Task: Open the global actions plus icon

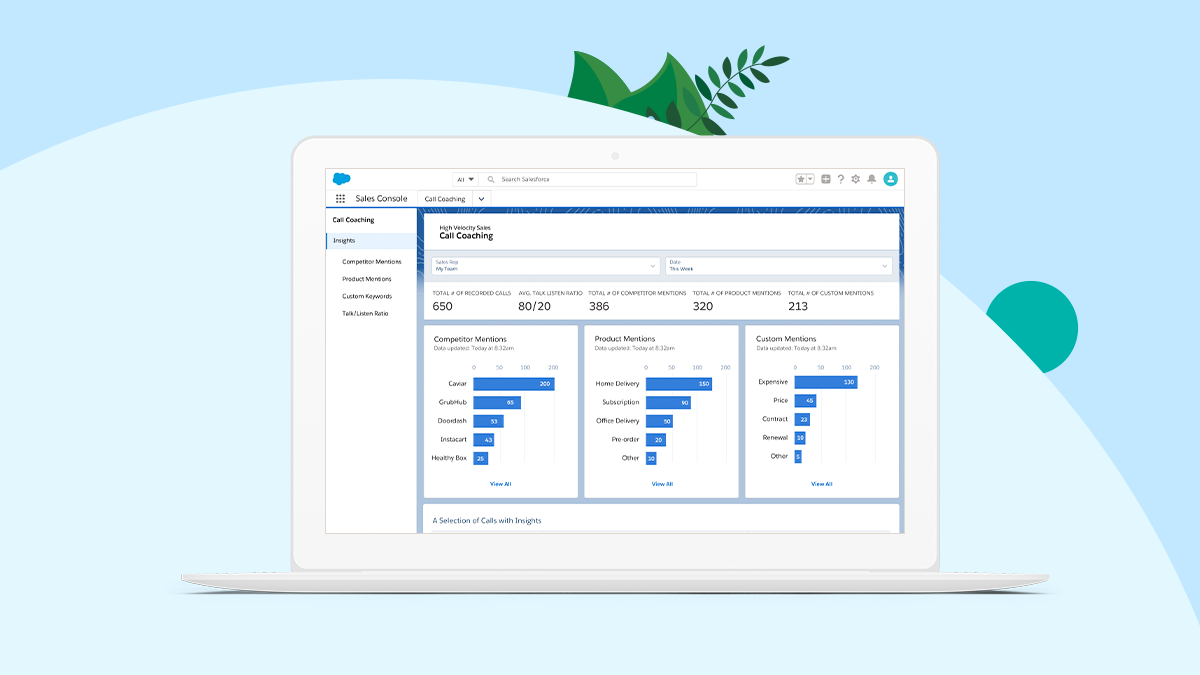Action: point(826,179)
